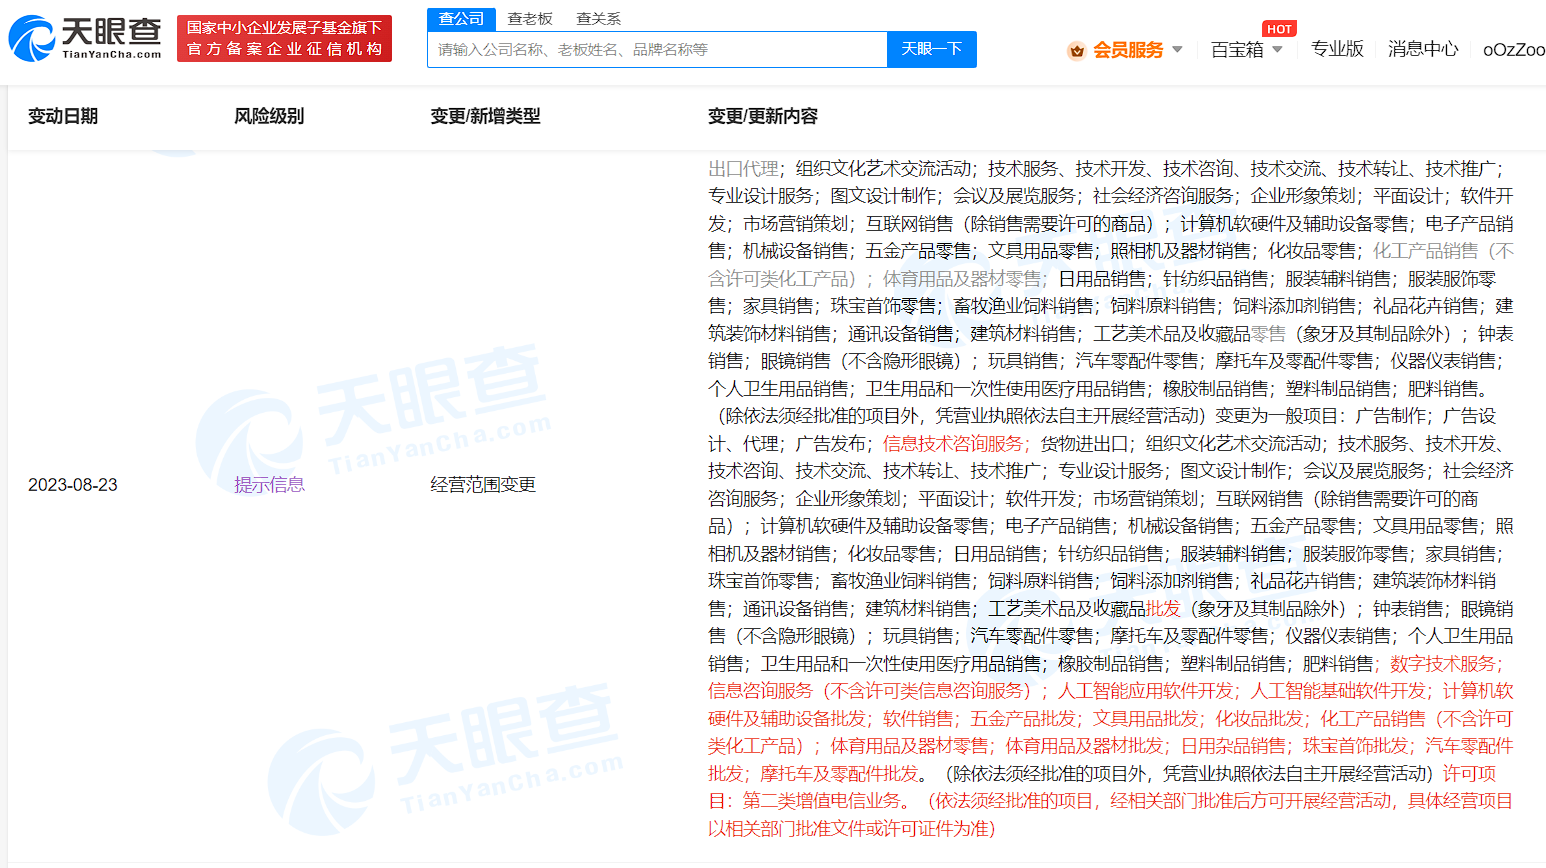Click the 风险级别 column header
1546x868 pixels.
click(x=269, y=116)
